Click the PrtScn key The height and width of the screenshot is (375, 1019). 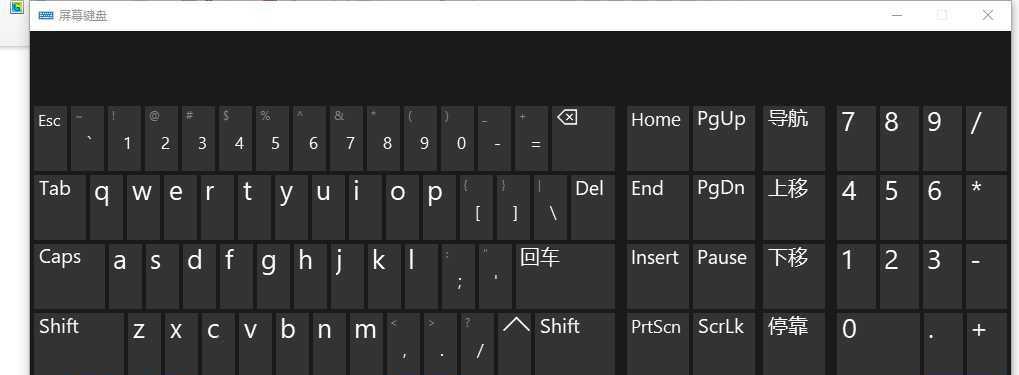coord(658,344)
